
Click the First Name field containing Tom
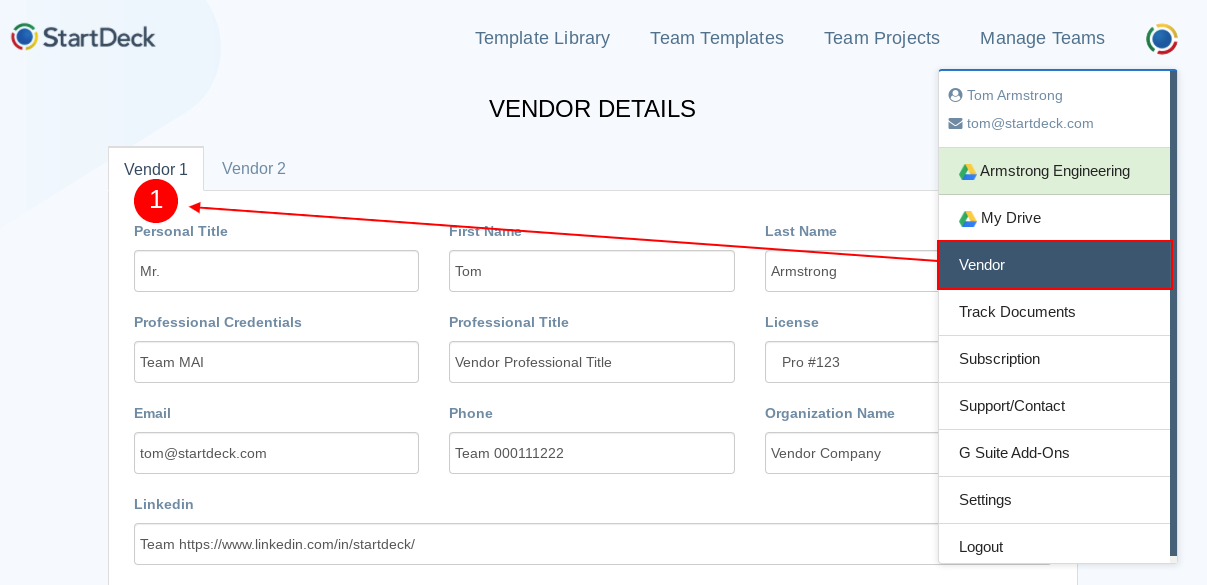592,271
